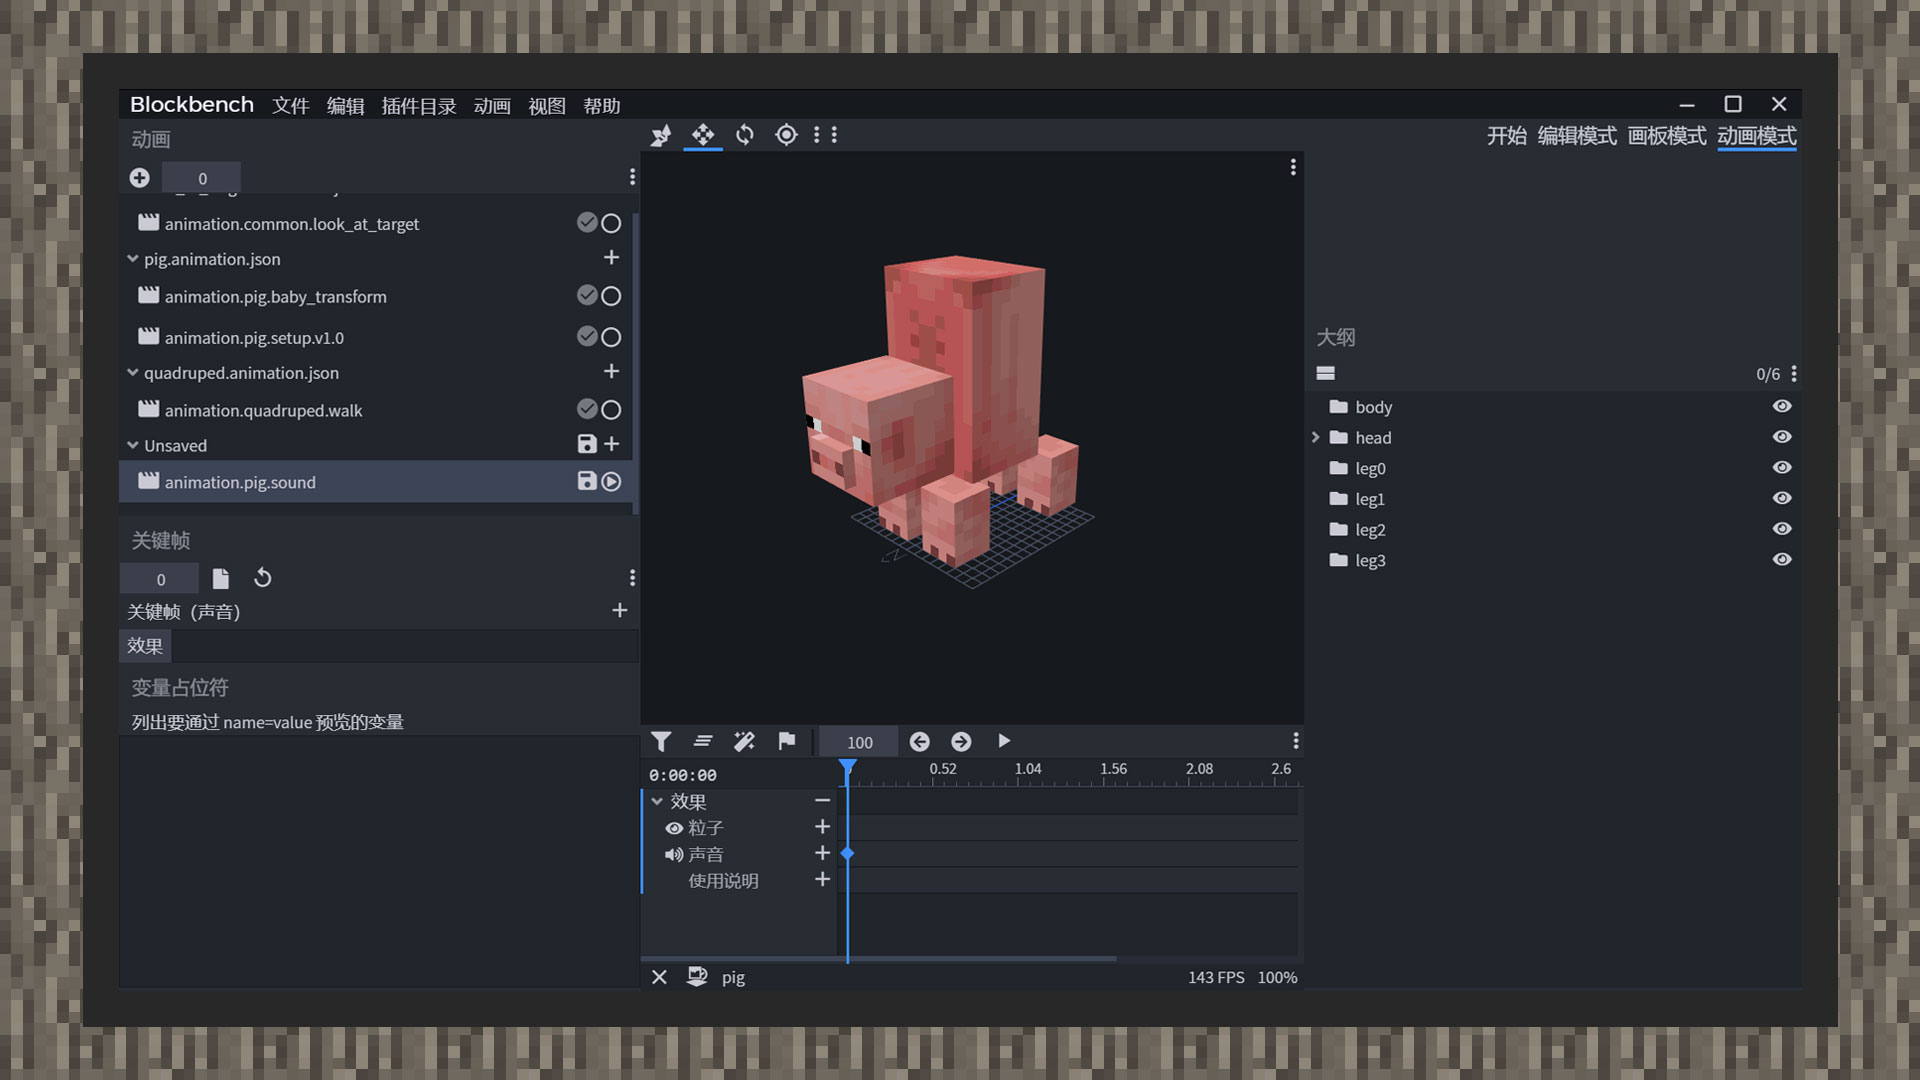This screenshot has height=1080, width=1920.
Task: Click the timeline channel list icon
Action: 703,741
